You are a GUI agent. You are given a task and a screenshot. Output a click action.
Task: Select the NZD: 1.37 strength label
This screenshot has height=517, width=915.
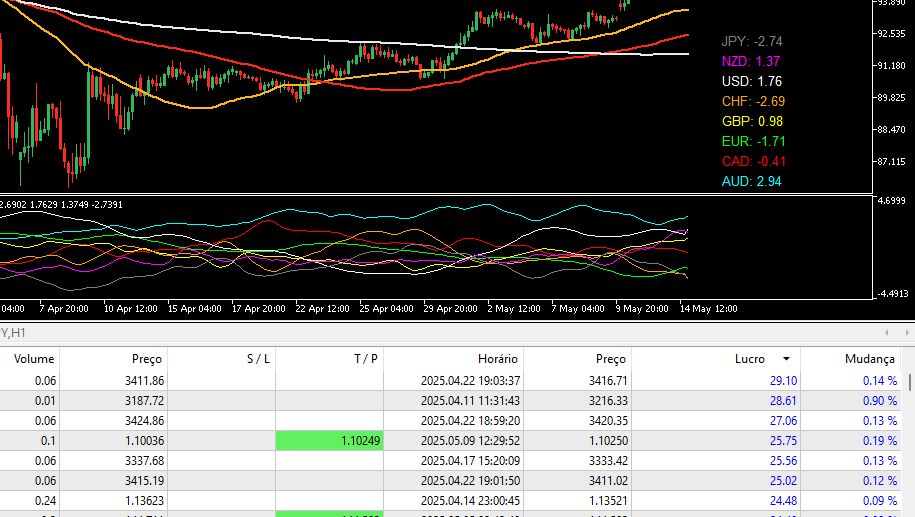750,61
